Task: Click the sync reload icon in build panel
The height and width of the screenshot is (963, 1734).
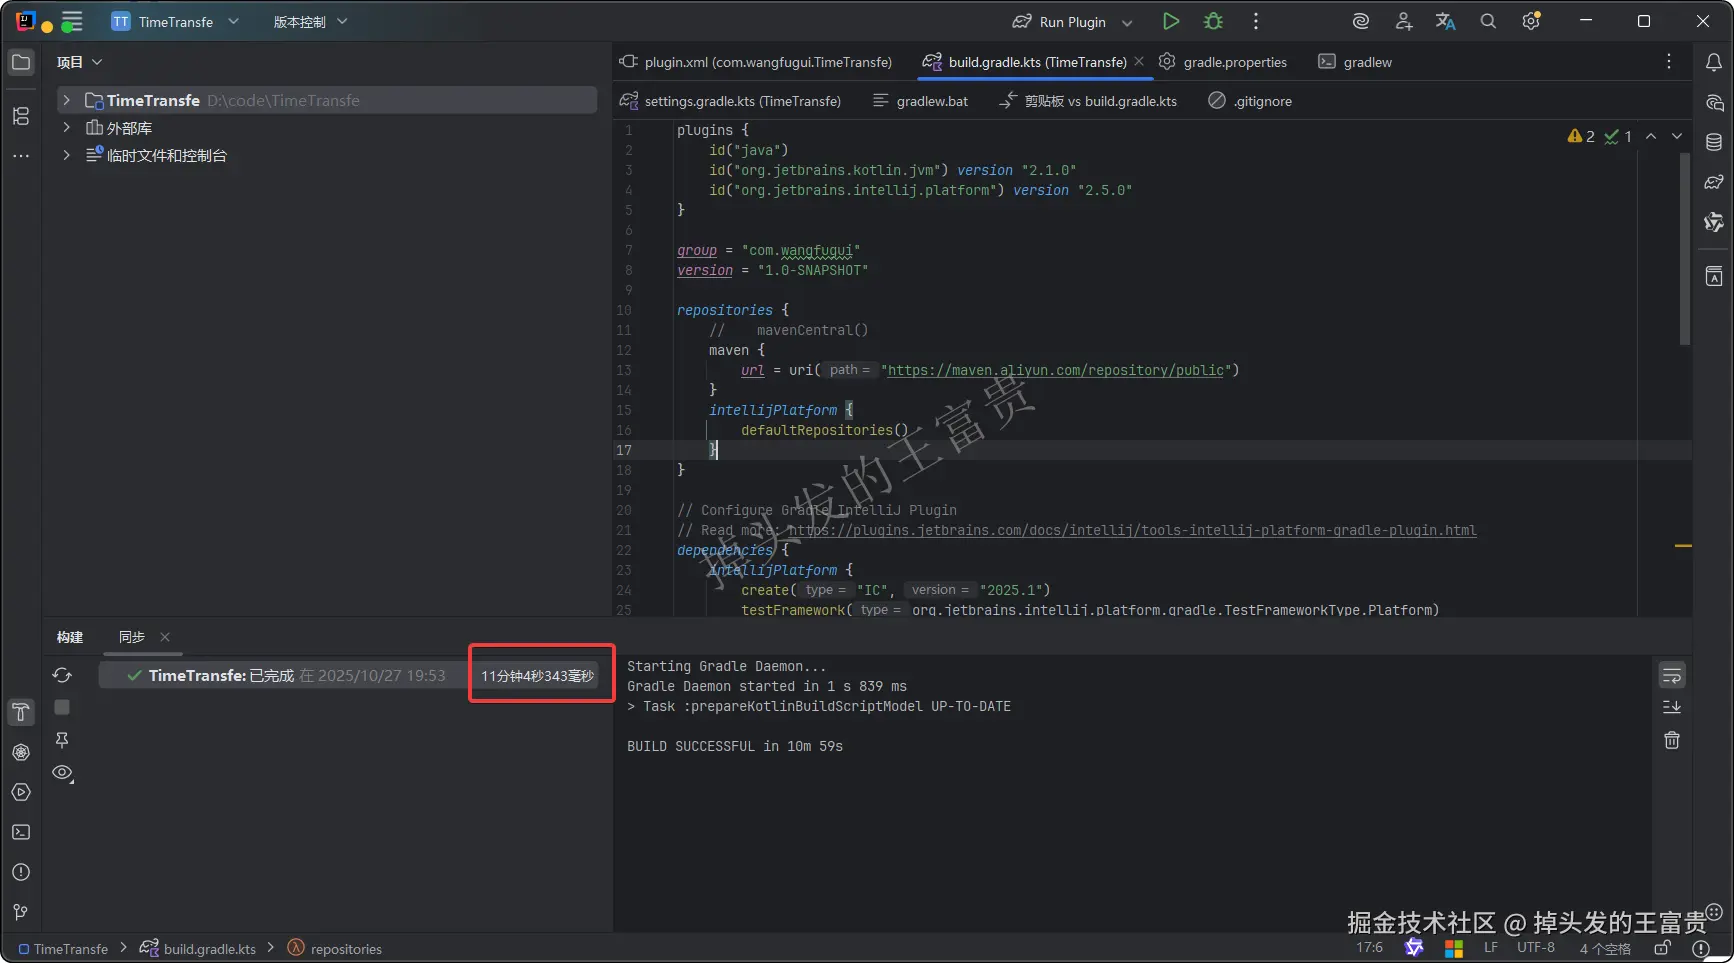Action: coord(62,675)
